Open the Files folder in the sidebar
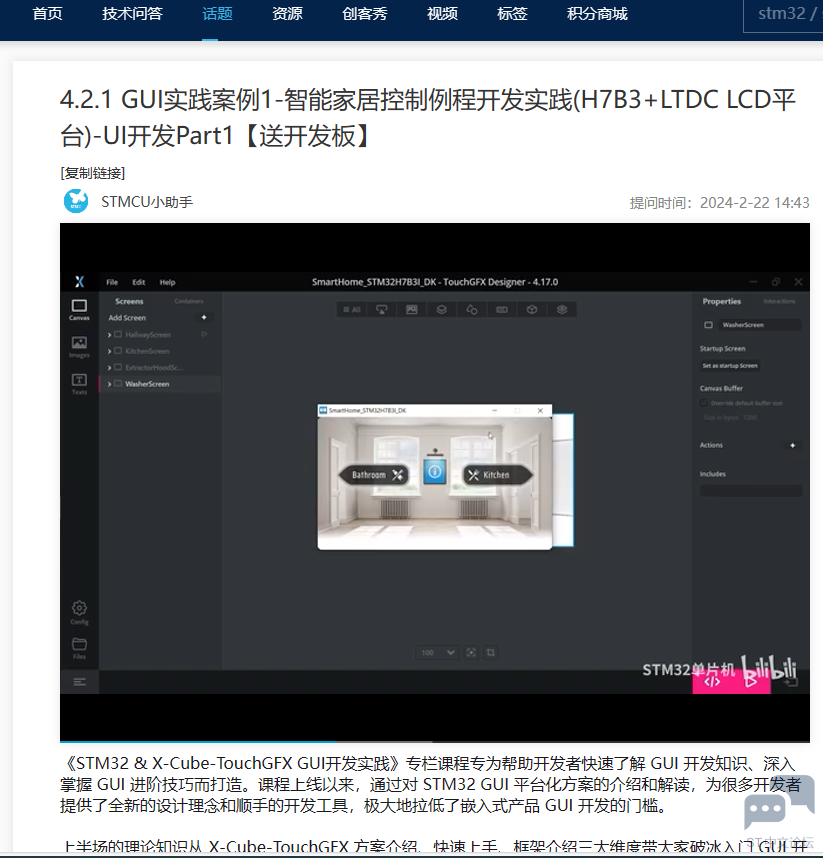 pos(79,648)
